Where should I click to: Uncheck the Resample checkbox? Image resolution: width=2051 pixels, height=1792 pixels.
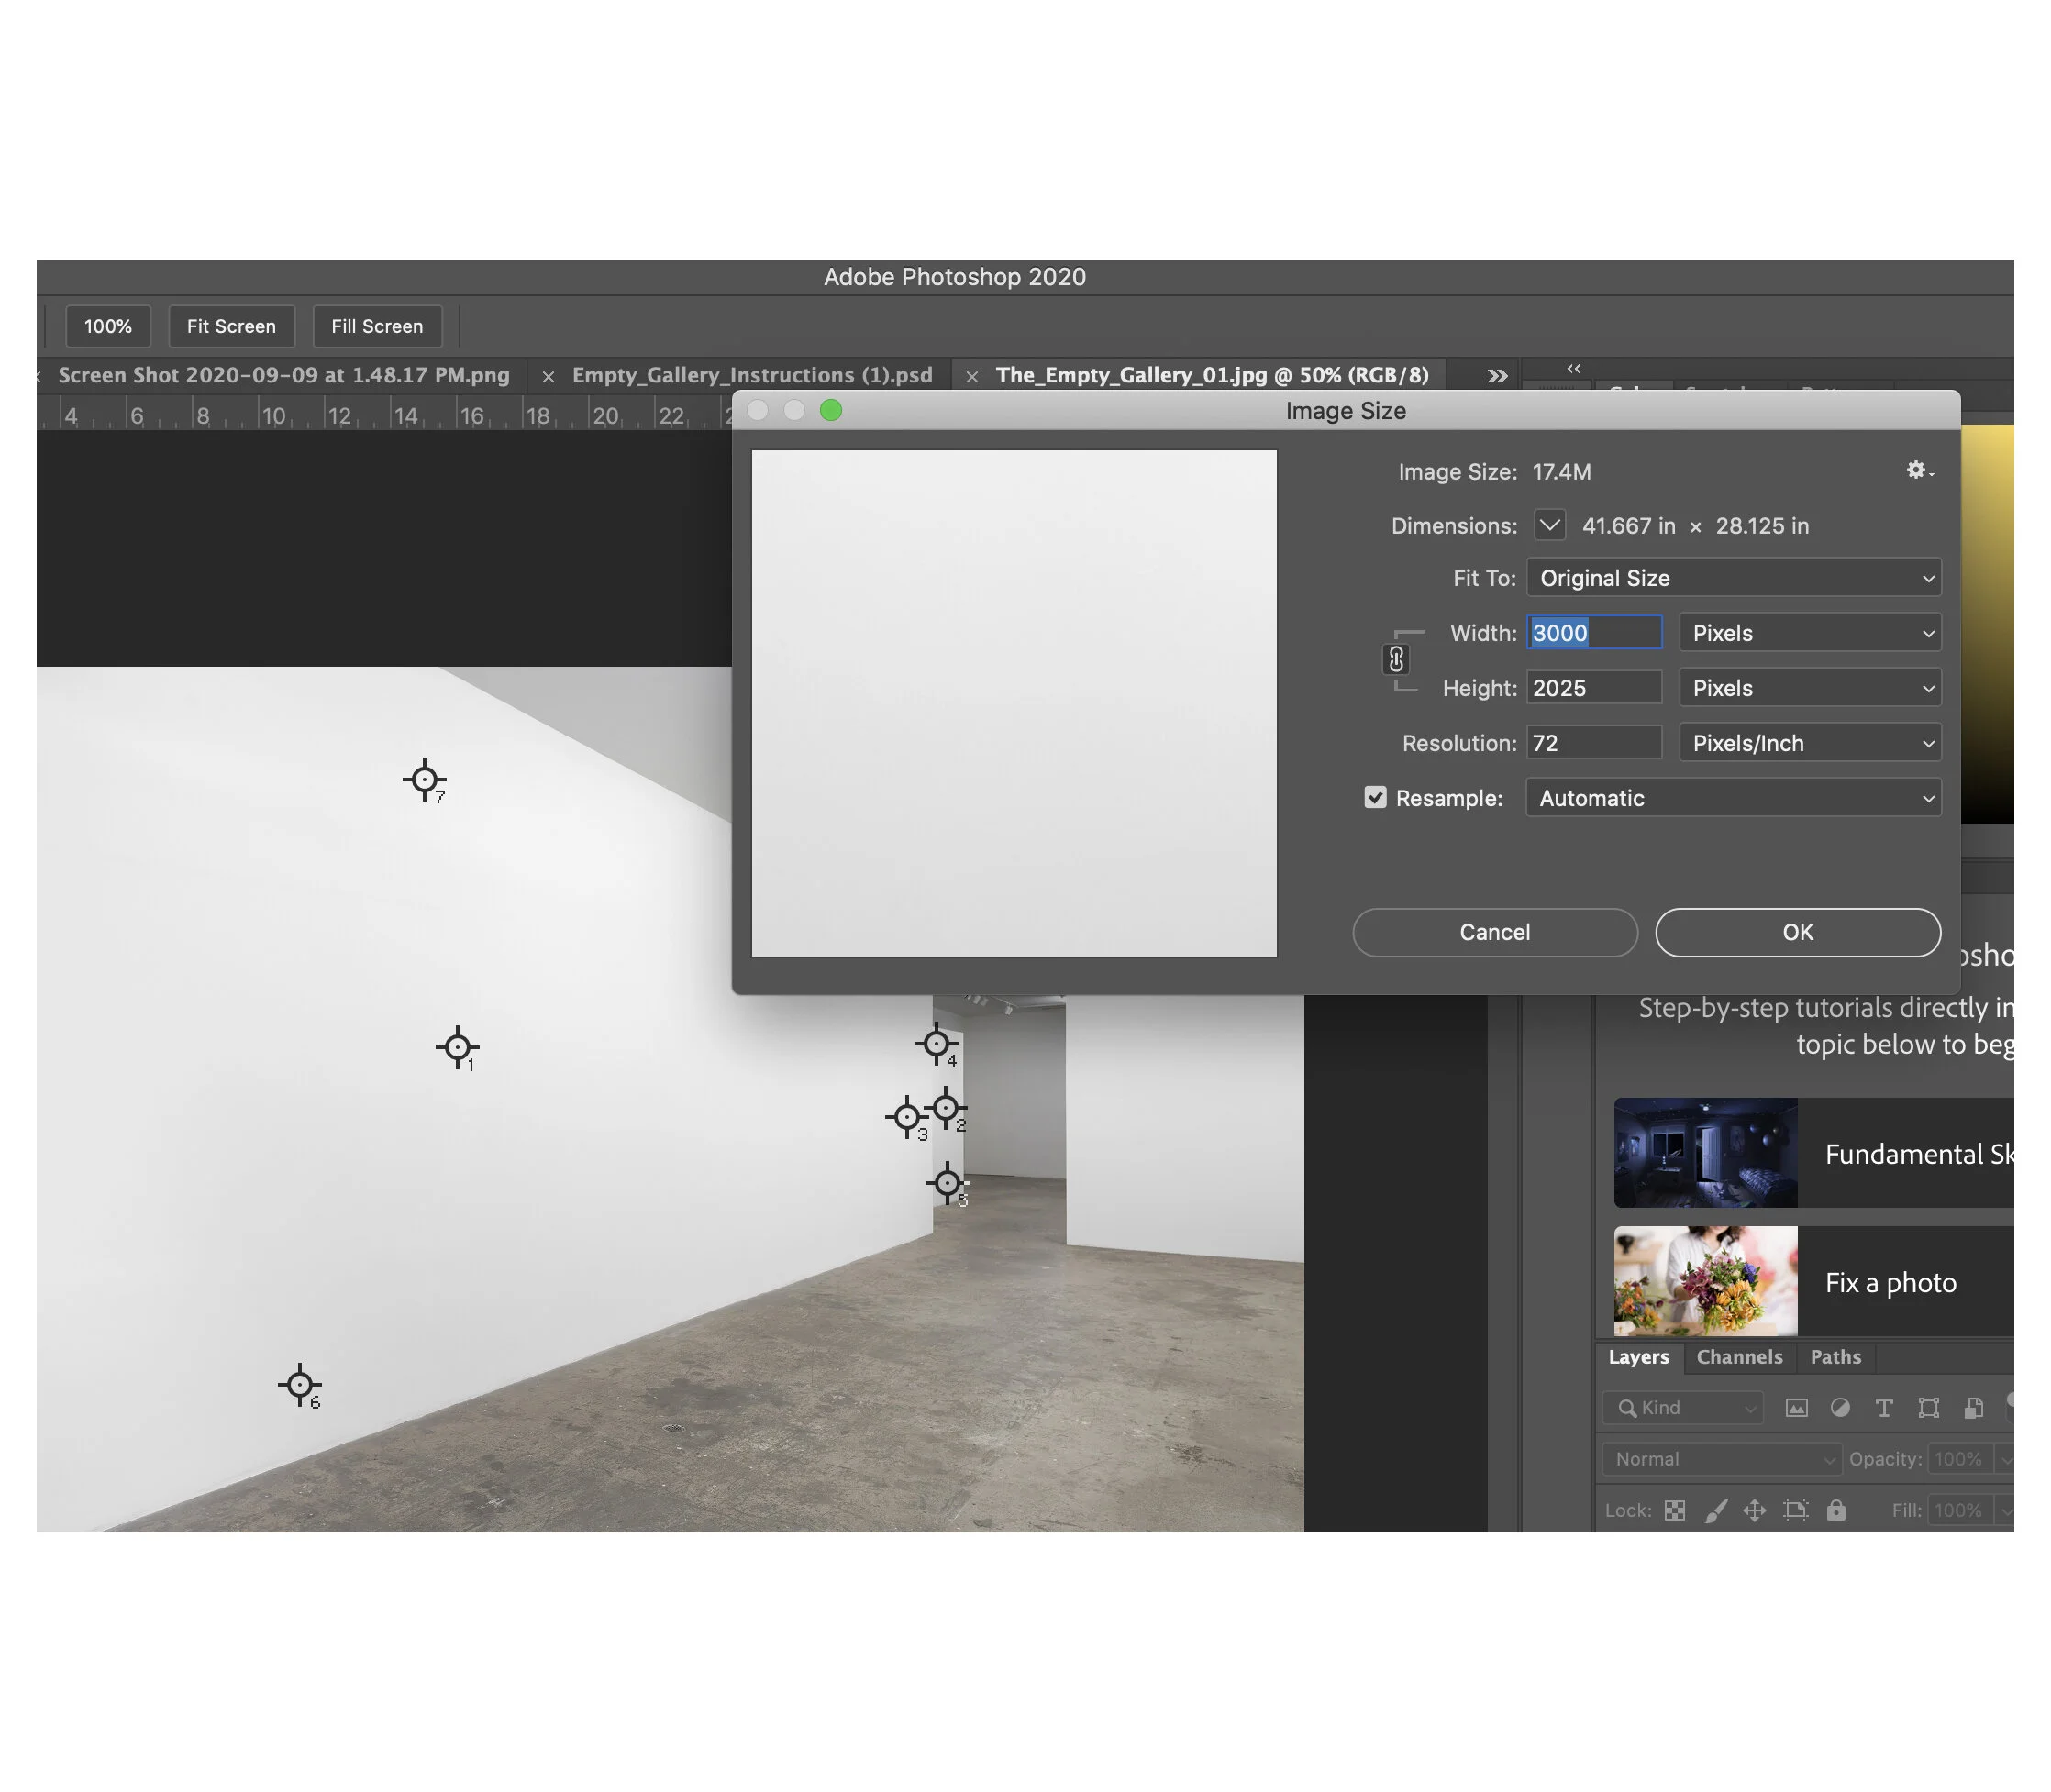click(x=1375, y=797)
